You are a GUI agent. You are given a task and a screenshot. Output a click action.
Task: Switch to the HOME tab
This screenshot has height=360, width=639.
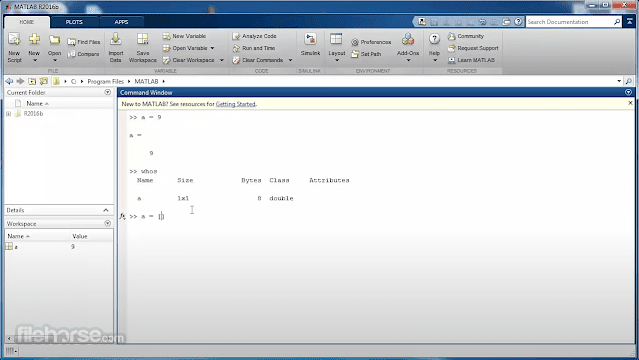click(x=27, y=22)
